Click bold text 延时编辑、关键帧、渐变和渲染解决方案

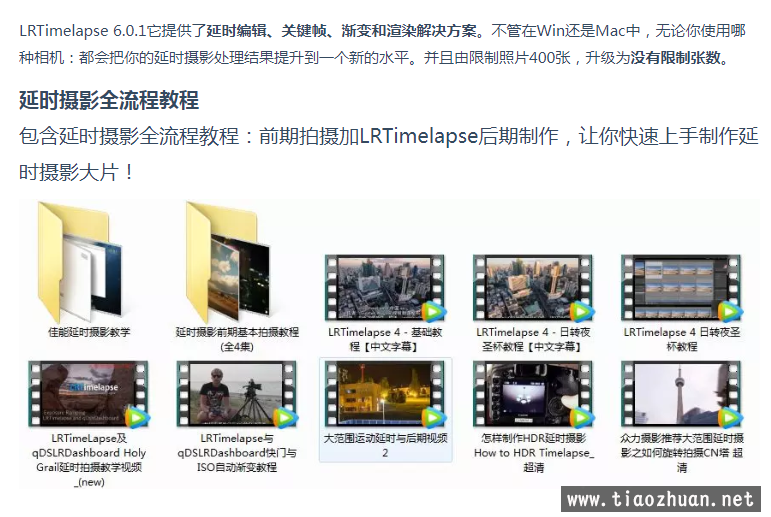point(341,31)
